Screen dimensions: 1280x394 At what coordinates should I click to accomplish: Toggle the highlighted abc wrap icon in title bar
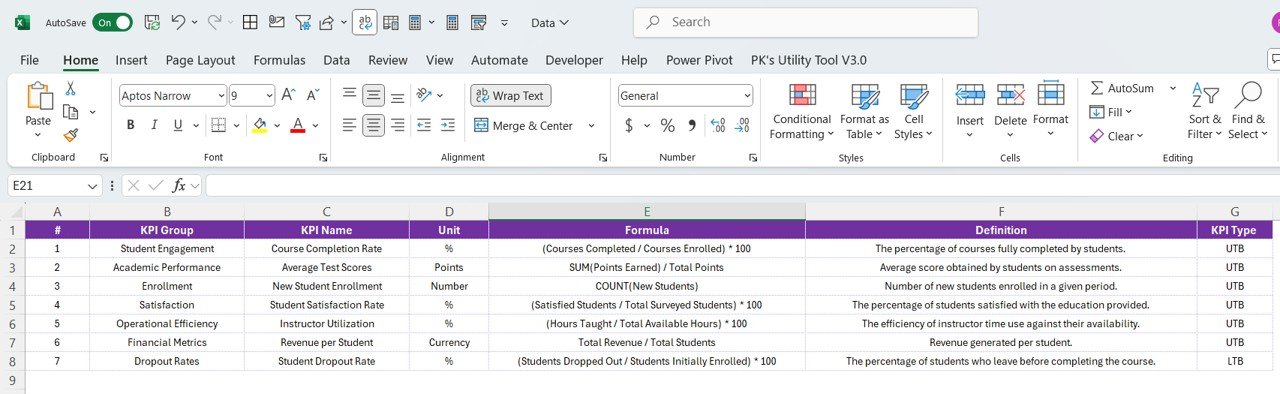pyautogui.click(x=365, y=22)
